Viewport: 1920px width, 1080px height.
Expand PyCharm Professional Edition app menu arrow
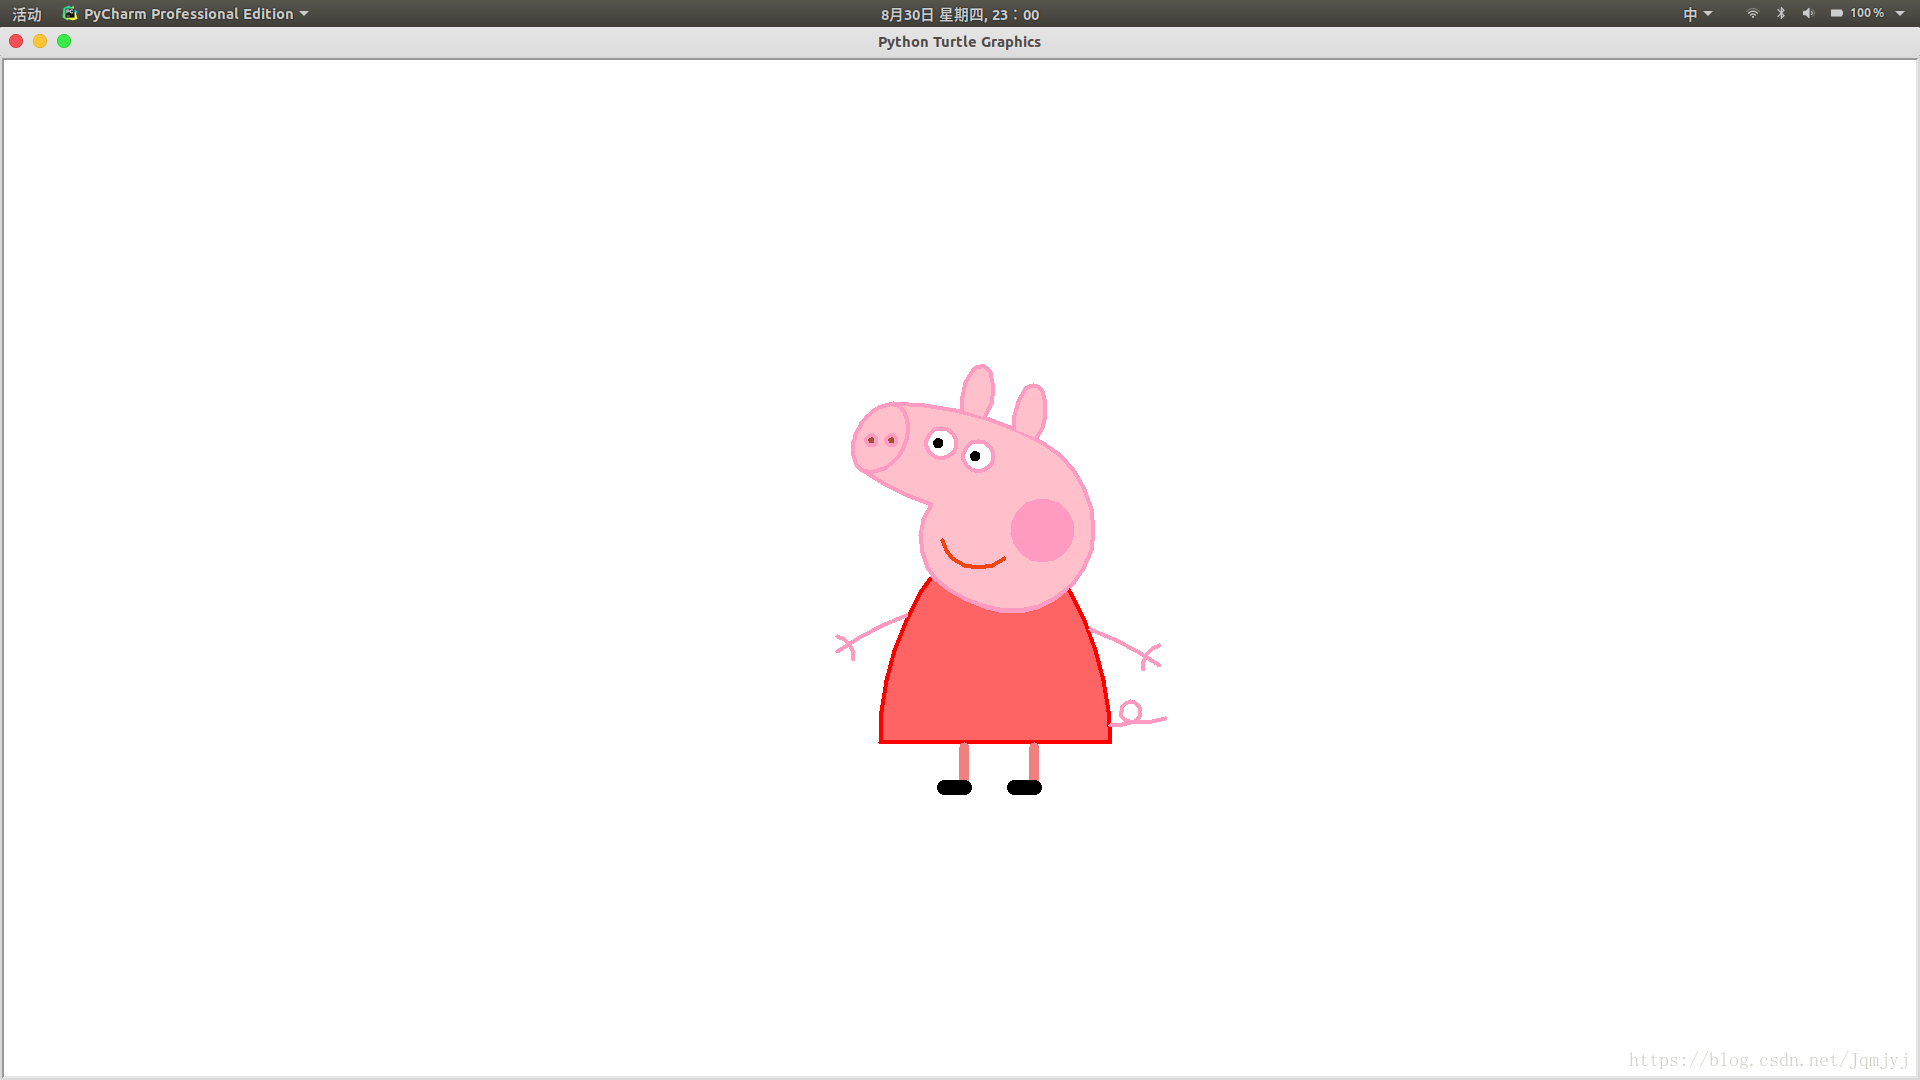coord(304,14)
